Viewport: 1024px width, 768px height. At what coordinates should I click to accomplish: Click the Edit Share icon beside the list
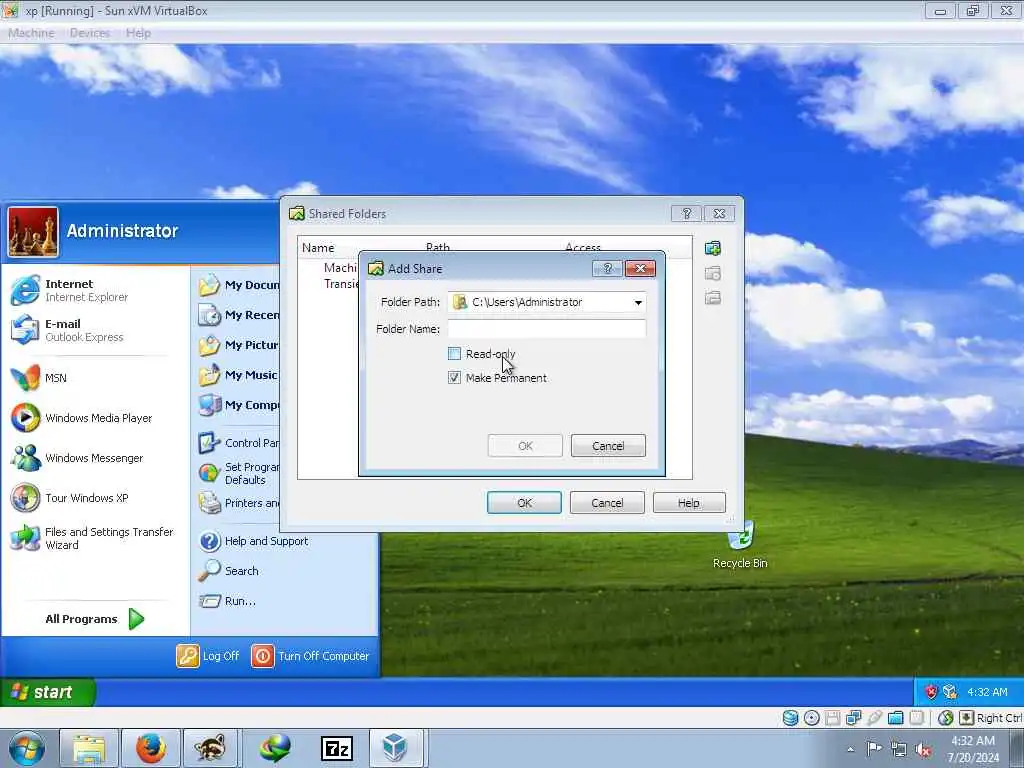coord(712,274)
